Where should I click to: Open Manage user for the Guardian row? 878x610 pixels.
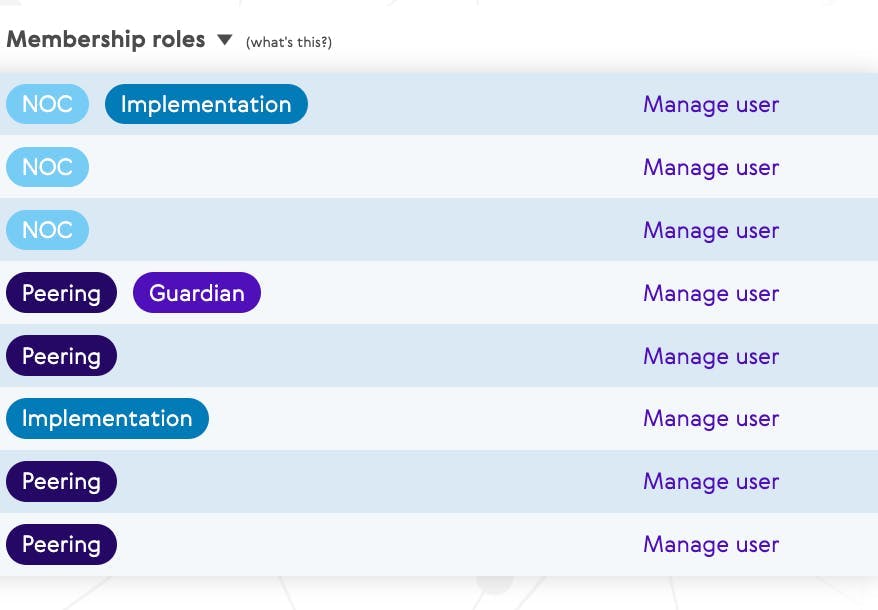pos(711,294)
